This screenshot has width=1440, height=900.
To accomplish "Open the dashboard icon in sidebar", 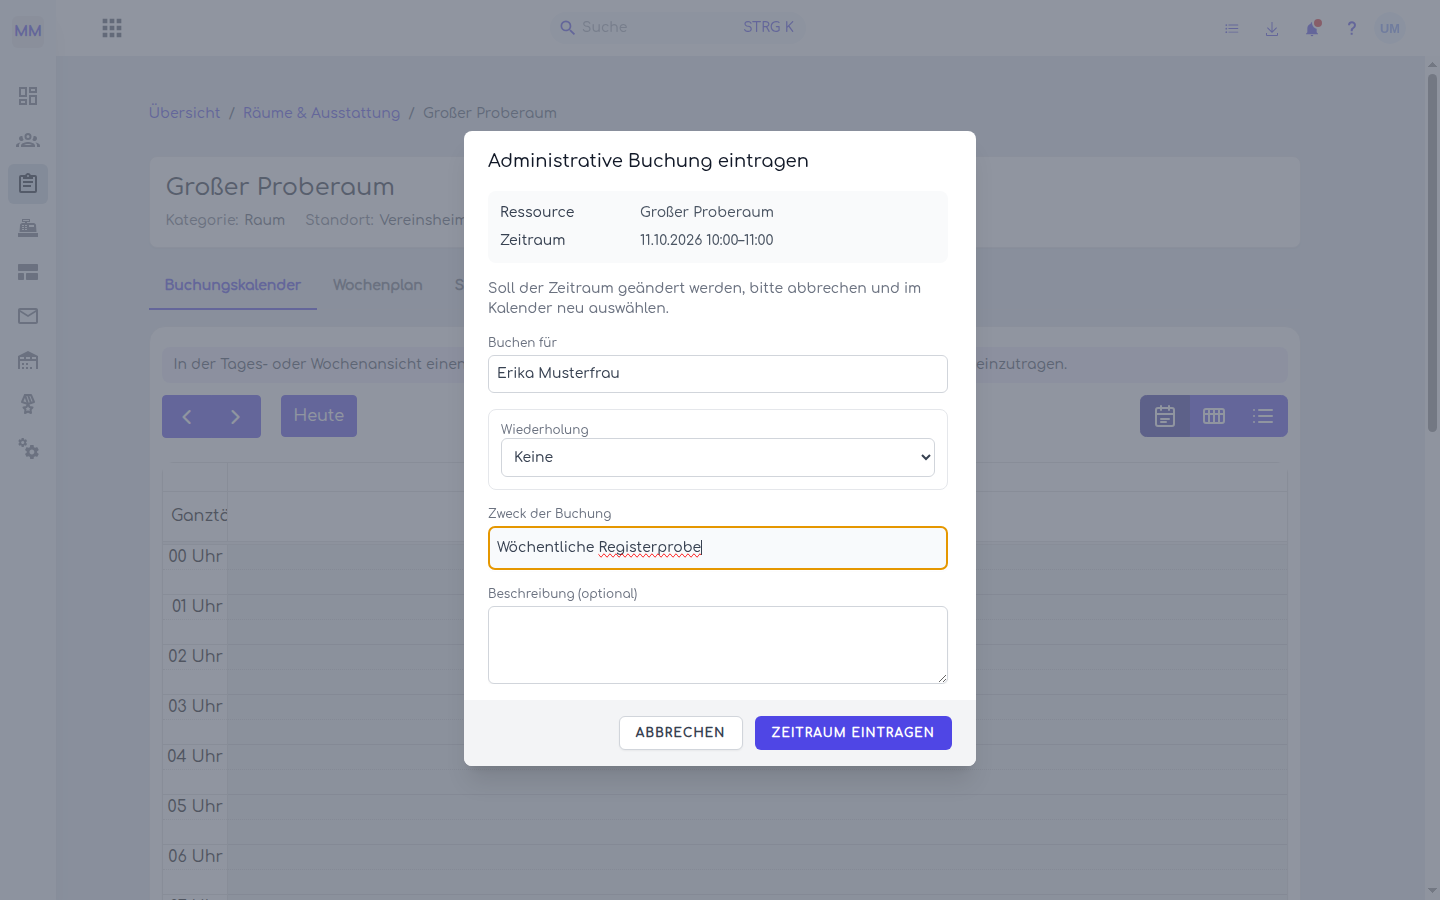I will pos(28,96).
